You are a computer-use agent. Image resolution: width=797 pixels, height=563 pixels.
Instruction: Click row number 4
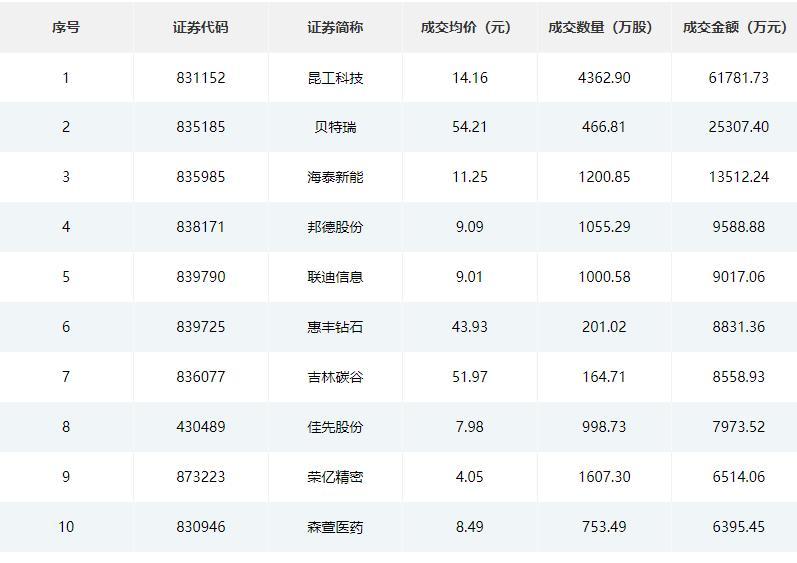[66, 227]
